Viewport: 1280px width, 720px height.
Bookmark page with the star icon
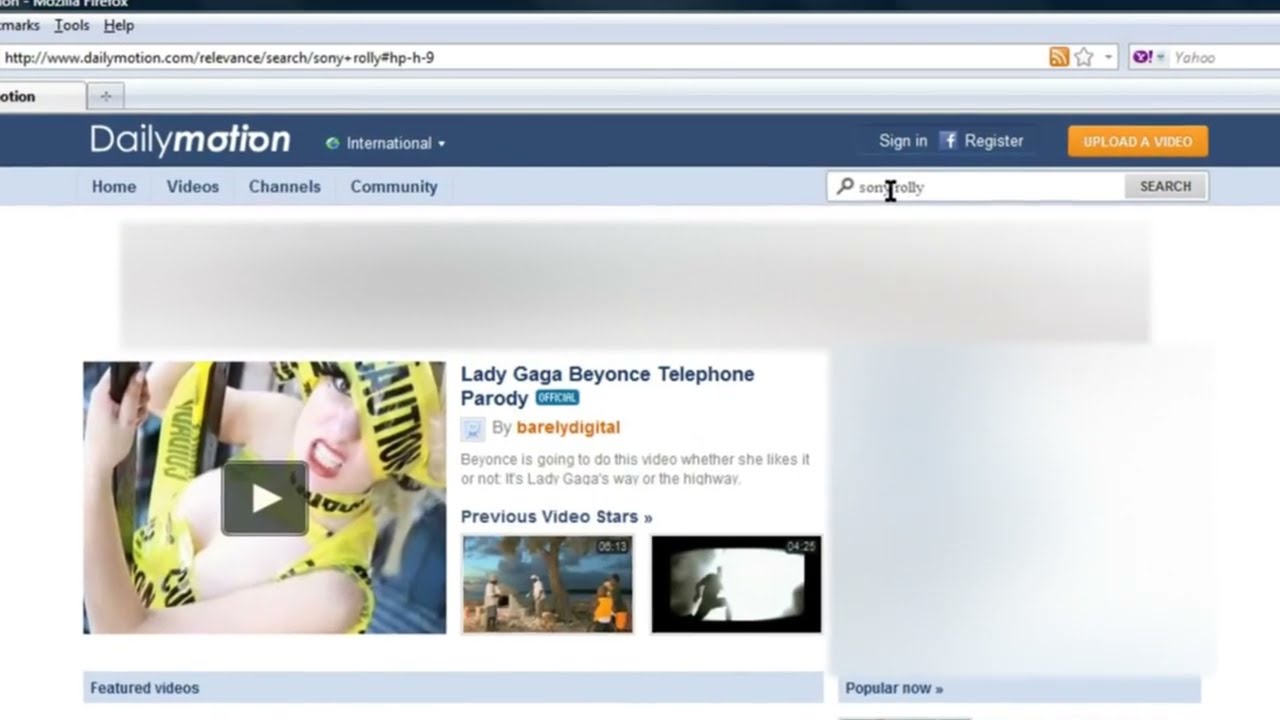coord(1083,58)
